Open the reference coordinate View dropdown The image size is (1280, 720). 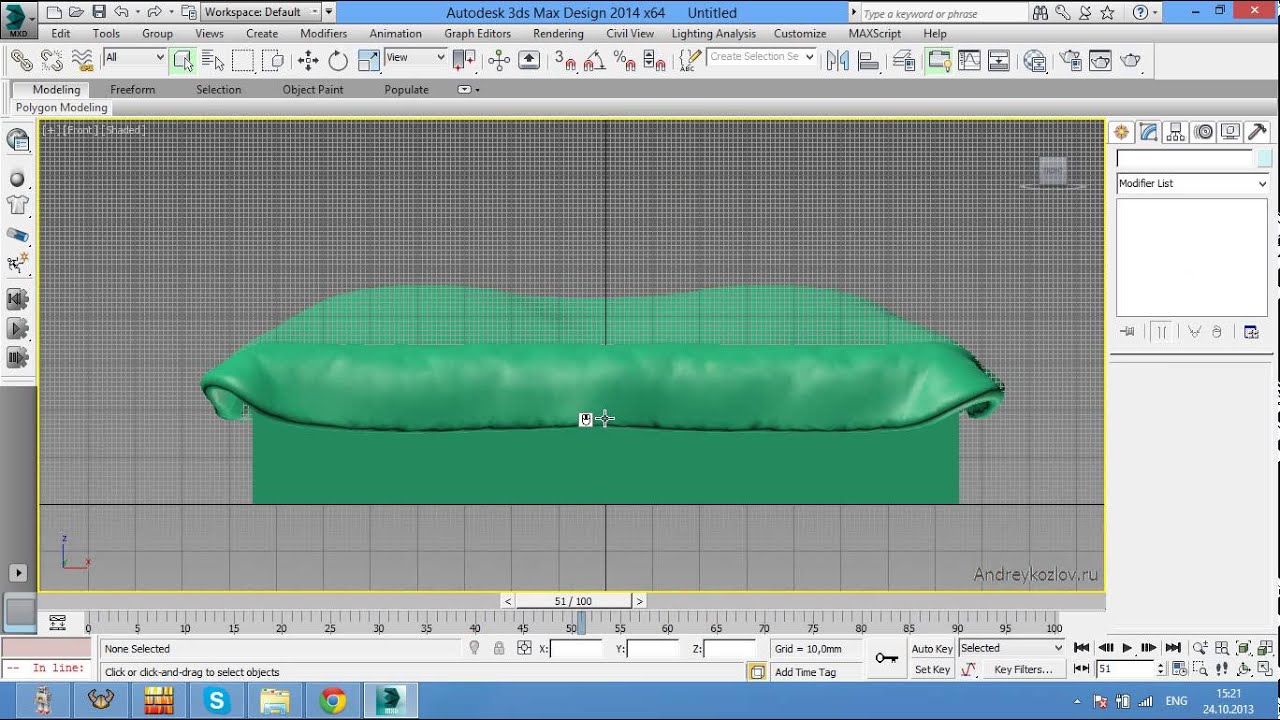click(x=415, y=57)
